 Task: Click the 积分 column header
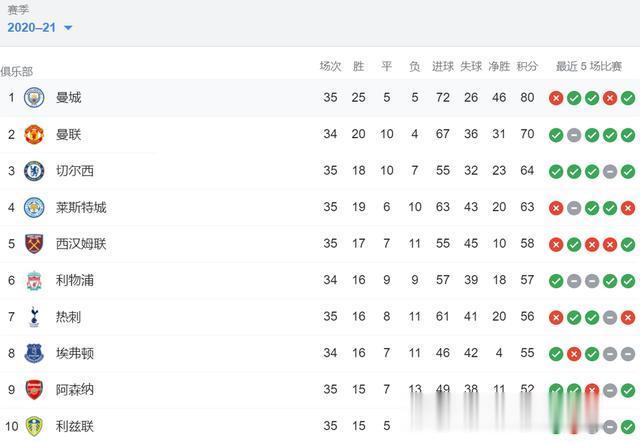click(527, 66)
